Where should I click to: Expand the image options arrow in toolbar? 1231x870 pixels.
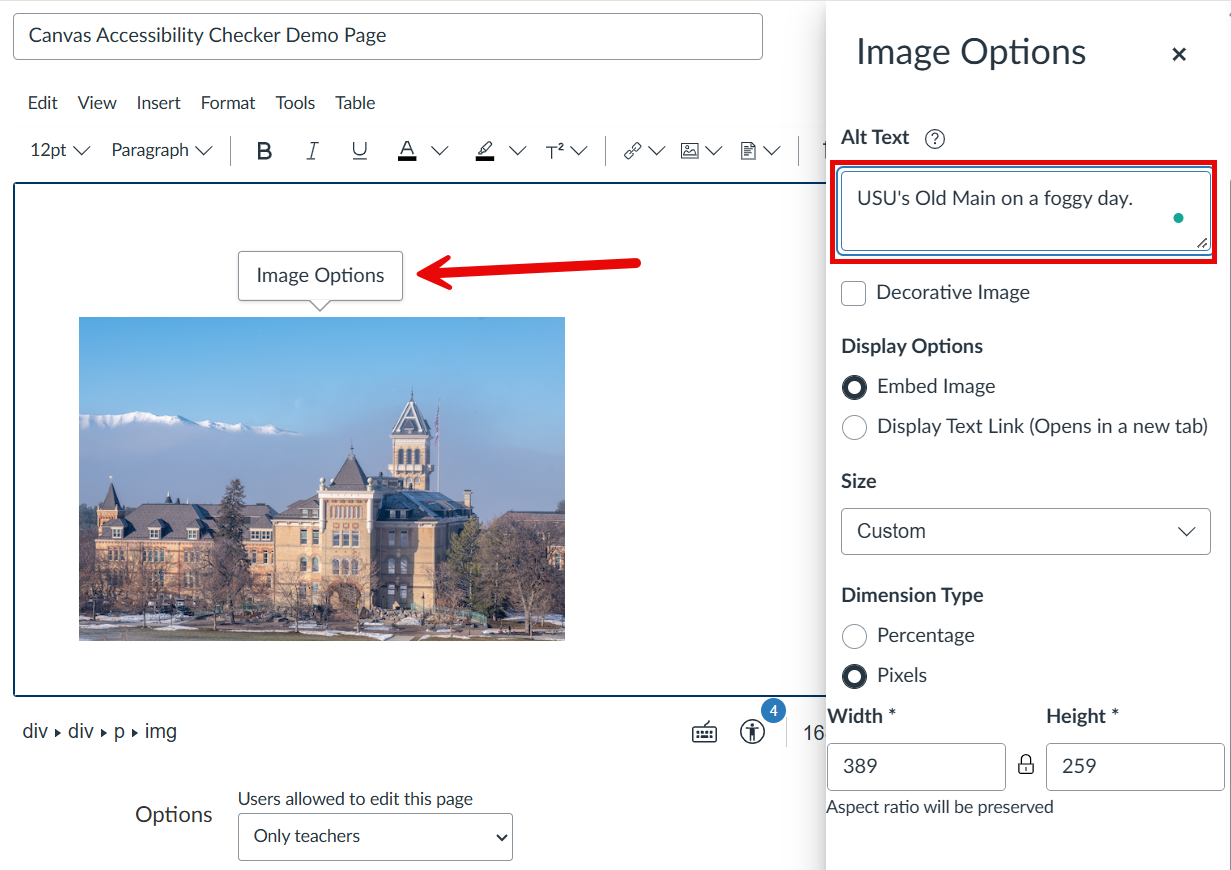pos(714,151)
